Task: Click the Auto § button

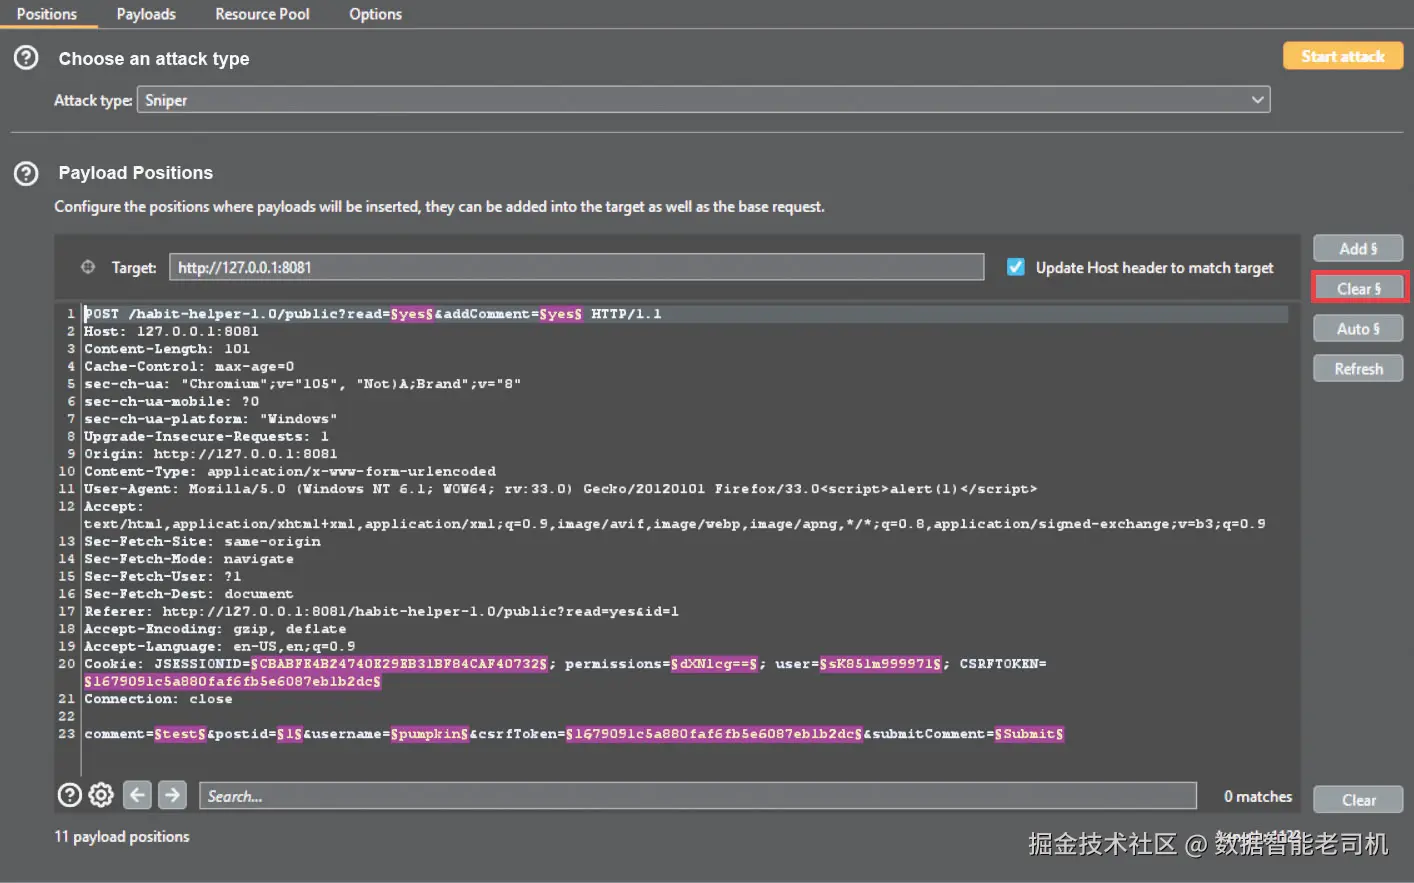Action: 1358,328
